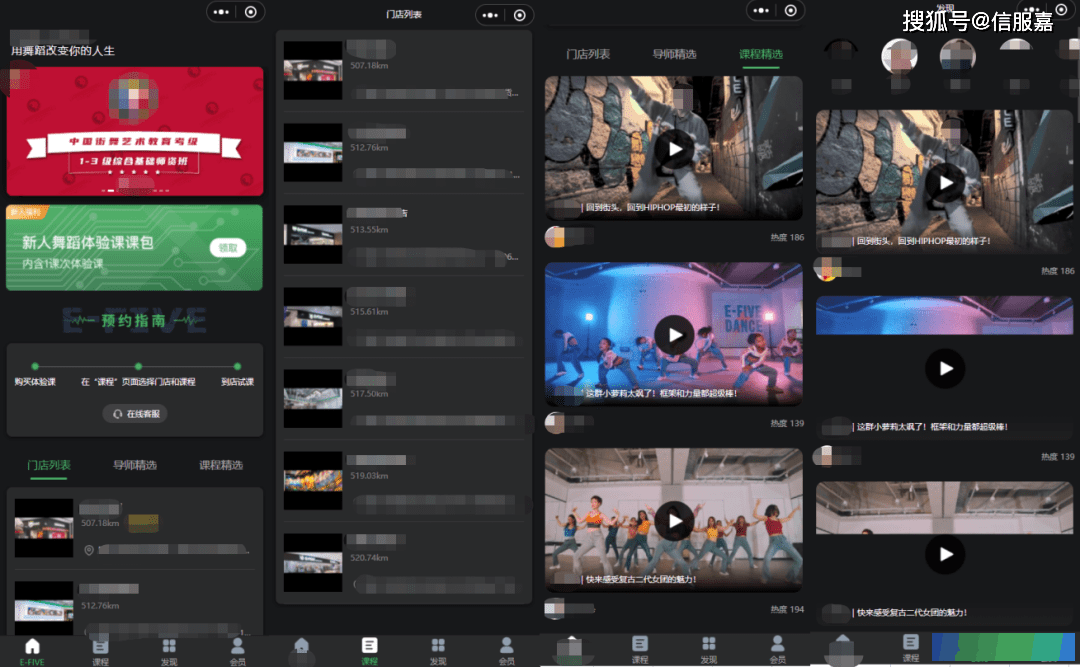Viewport: 1080px width, 667px height.
Task: Open the white-circled avatar in the avatar row
Action: (x=900, y=56)
